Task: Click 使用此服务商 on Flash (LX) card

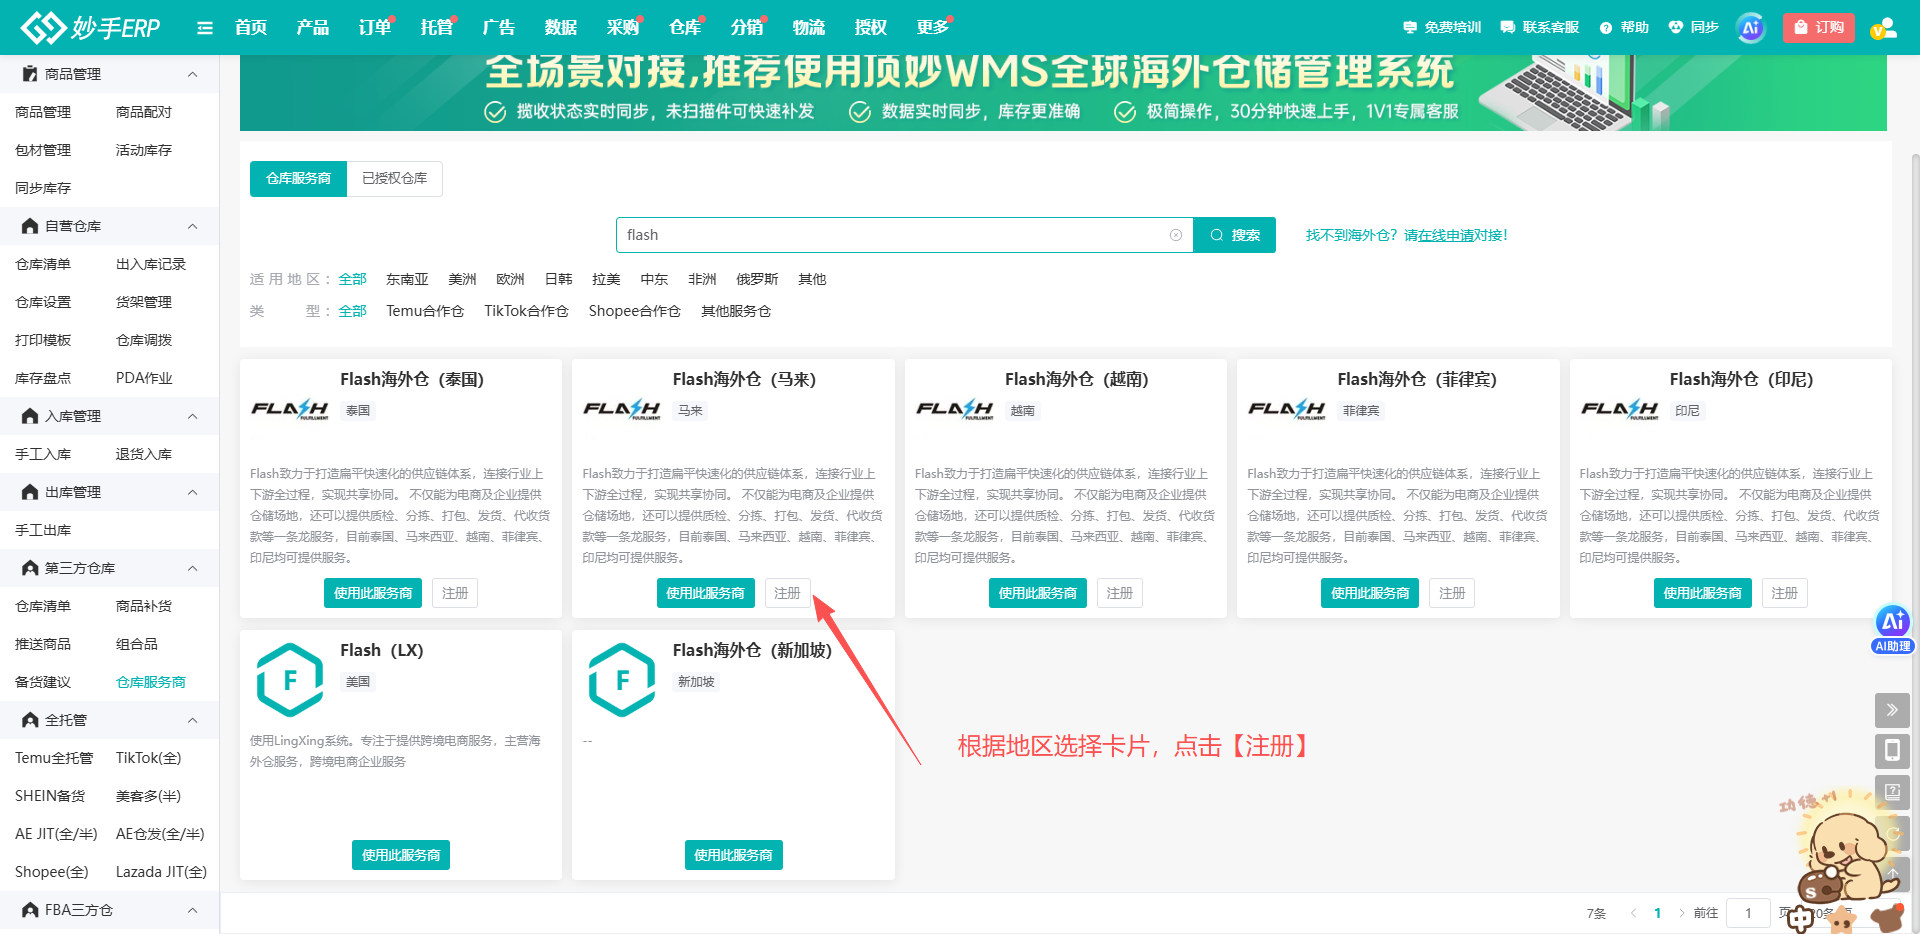Action: [x=401, y=855]
